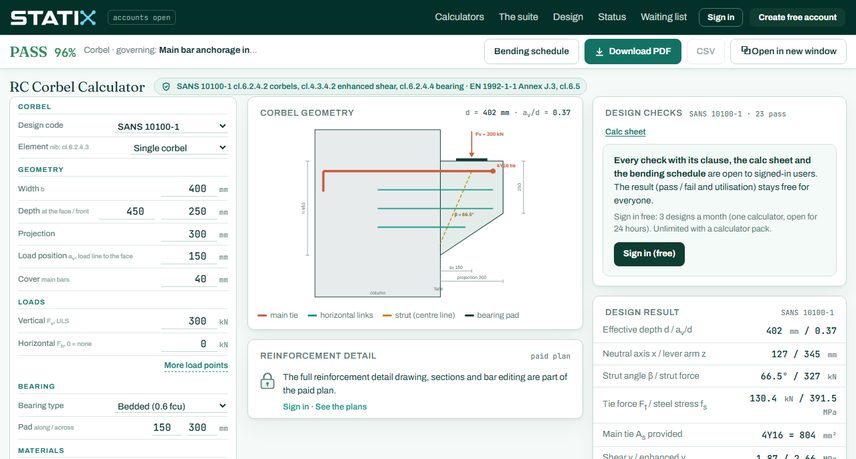856x459 pixels.
Task: Click the Vertical load input showing 300
Action: [x=189, y=321]
